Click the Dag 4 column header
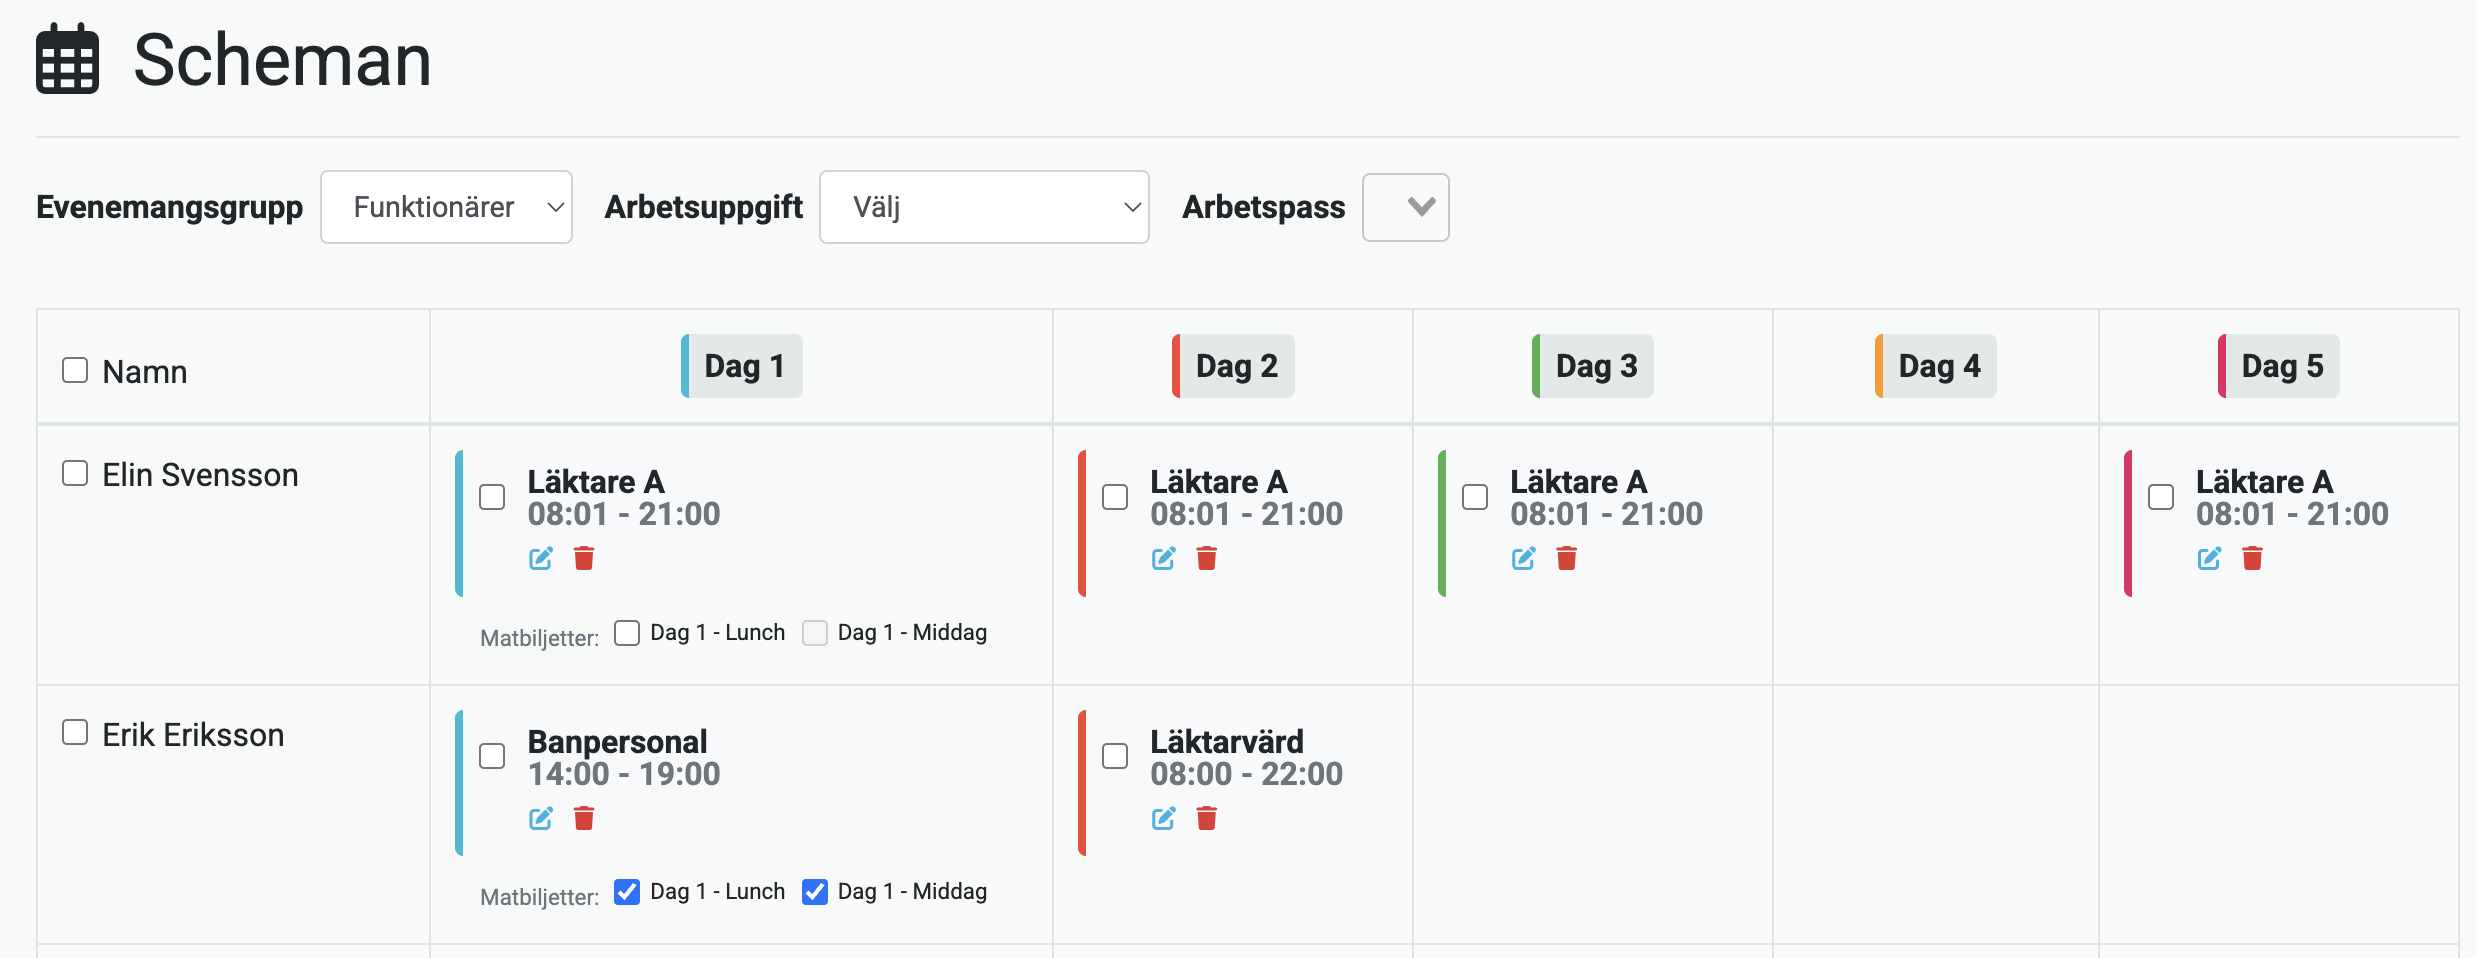This screenshot has width=2476, height=958. [1937, 366]
